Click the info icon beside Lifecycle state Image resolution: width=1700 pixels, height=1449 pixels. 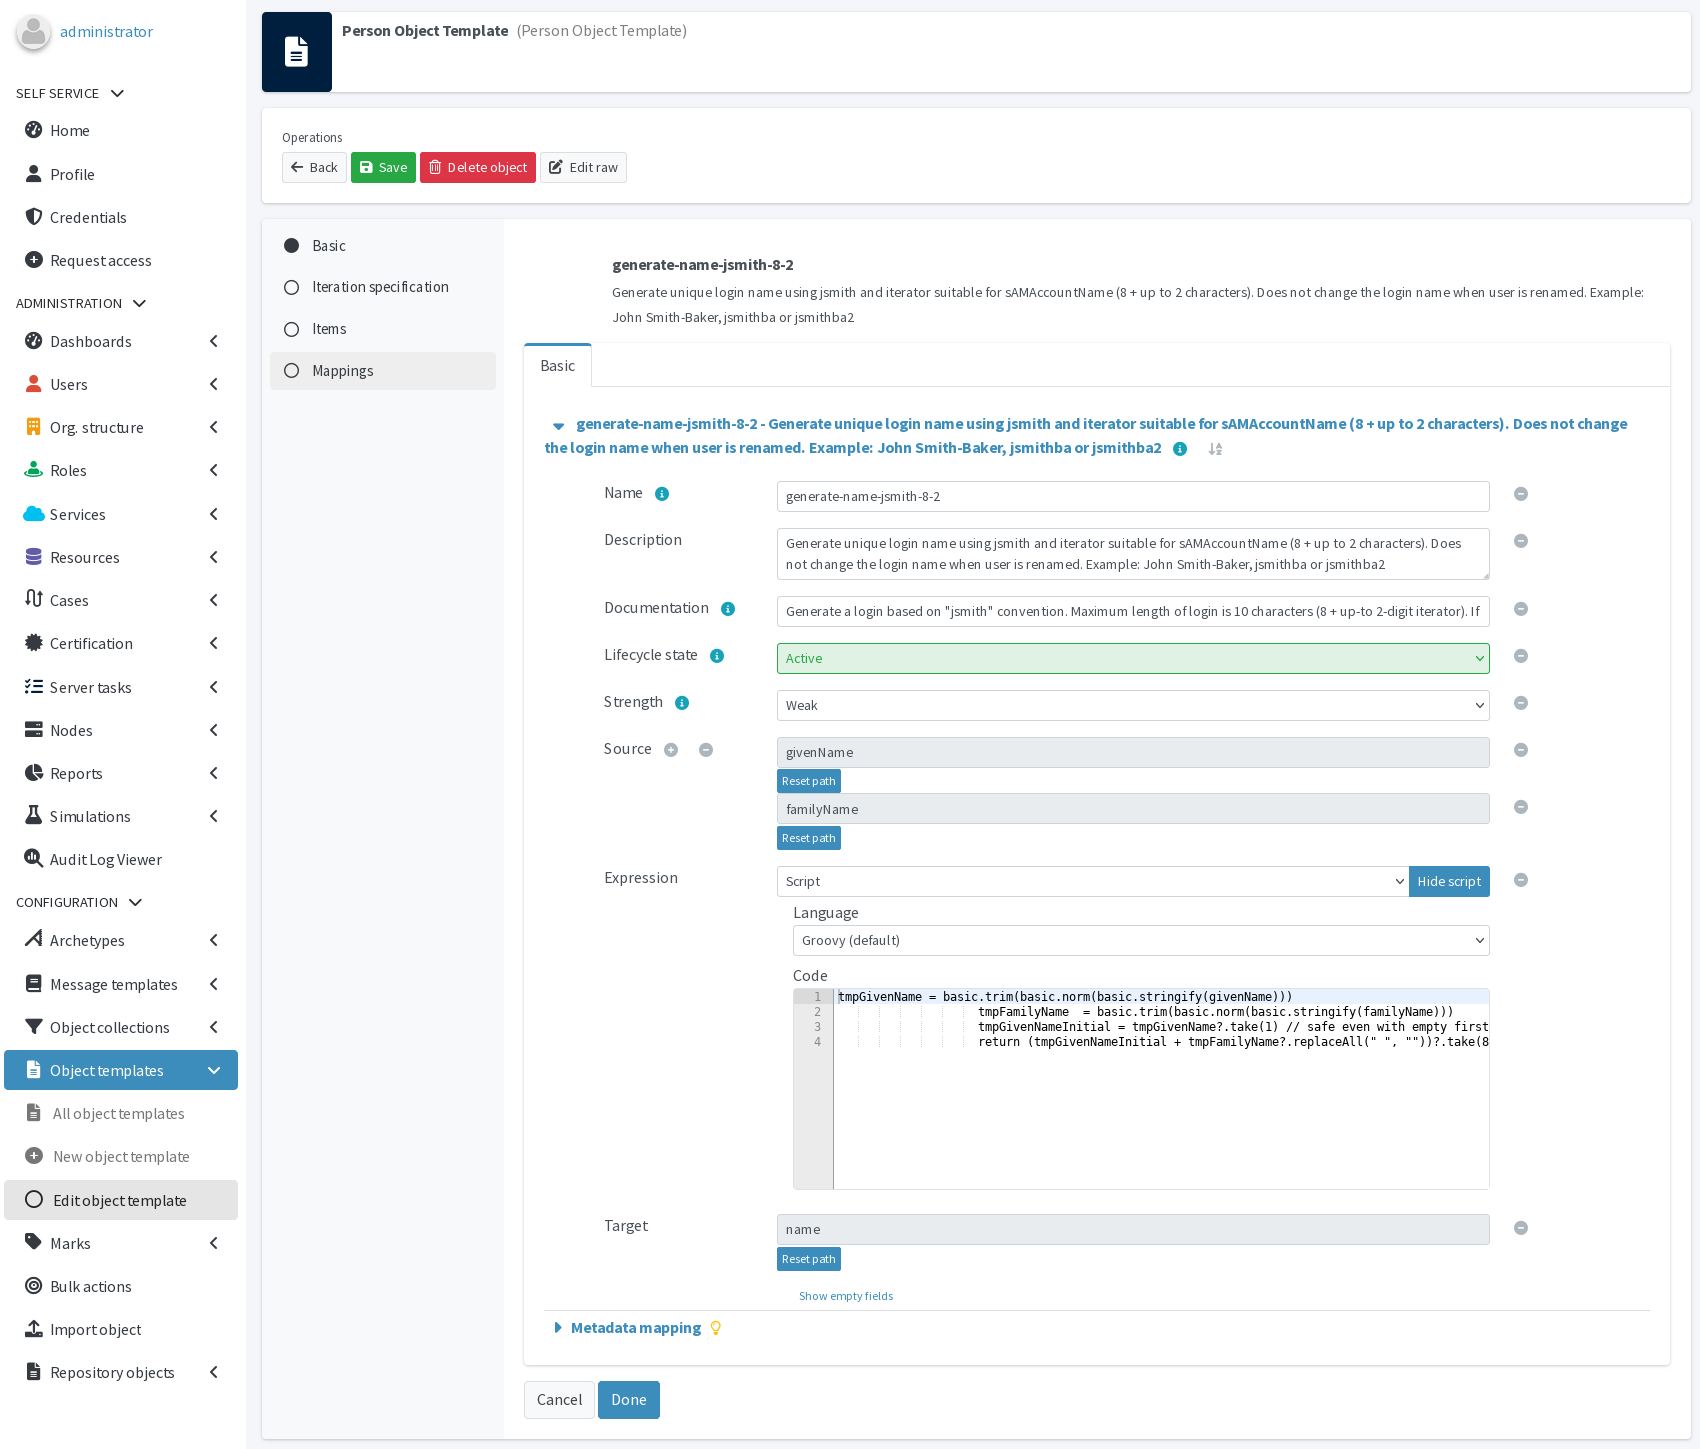point(716,655)
